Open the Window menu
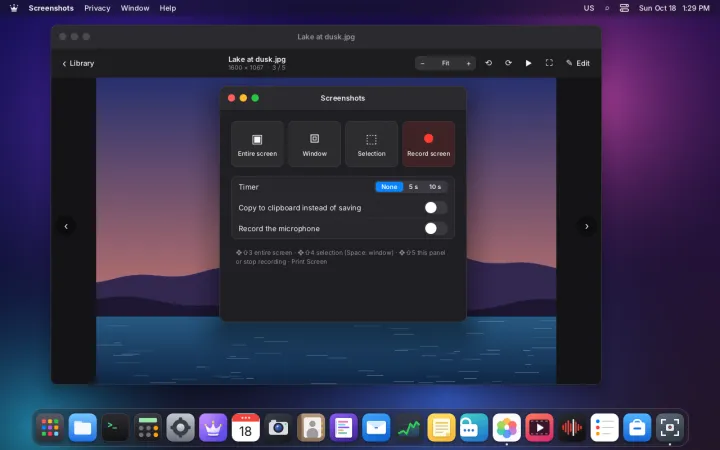Screen dimensions: 720x450 point(135,8)
